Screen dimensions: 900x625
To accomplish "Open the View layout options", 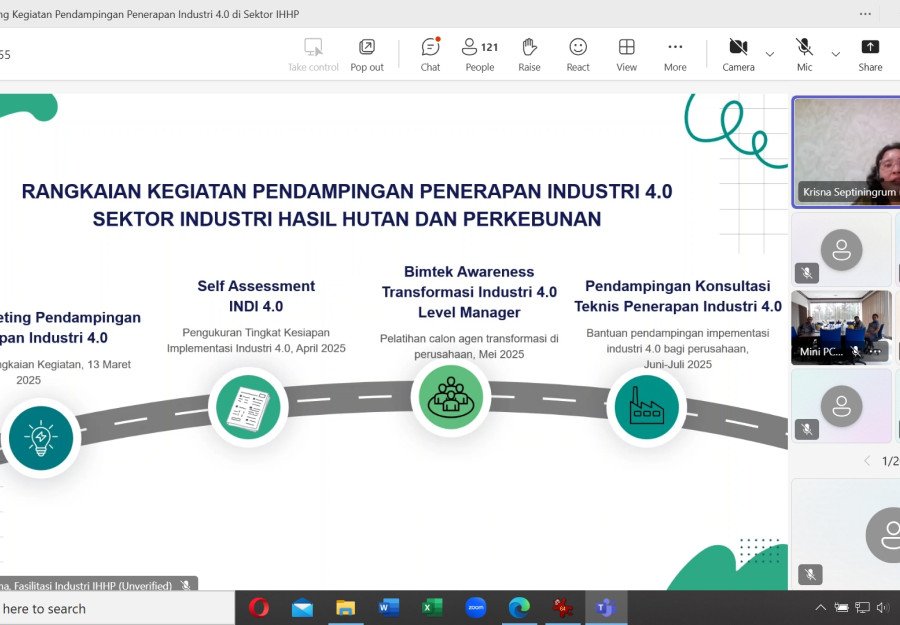I will [626, 55].
